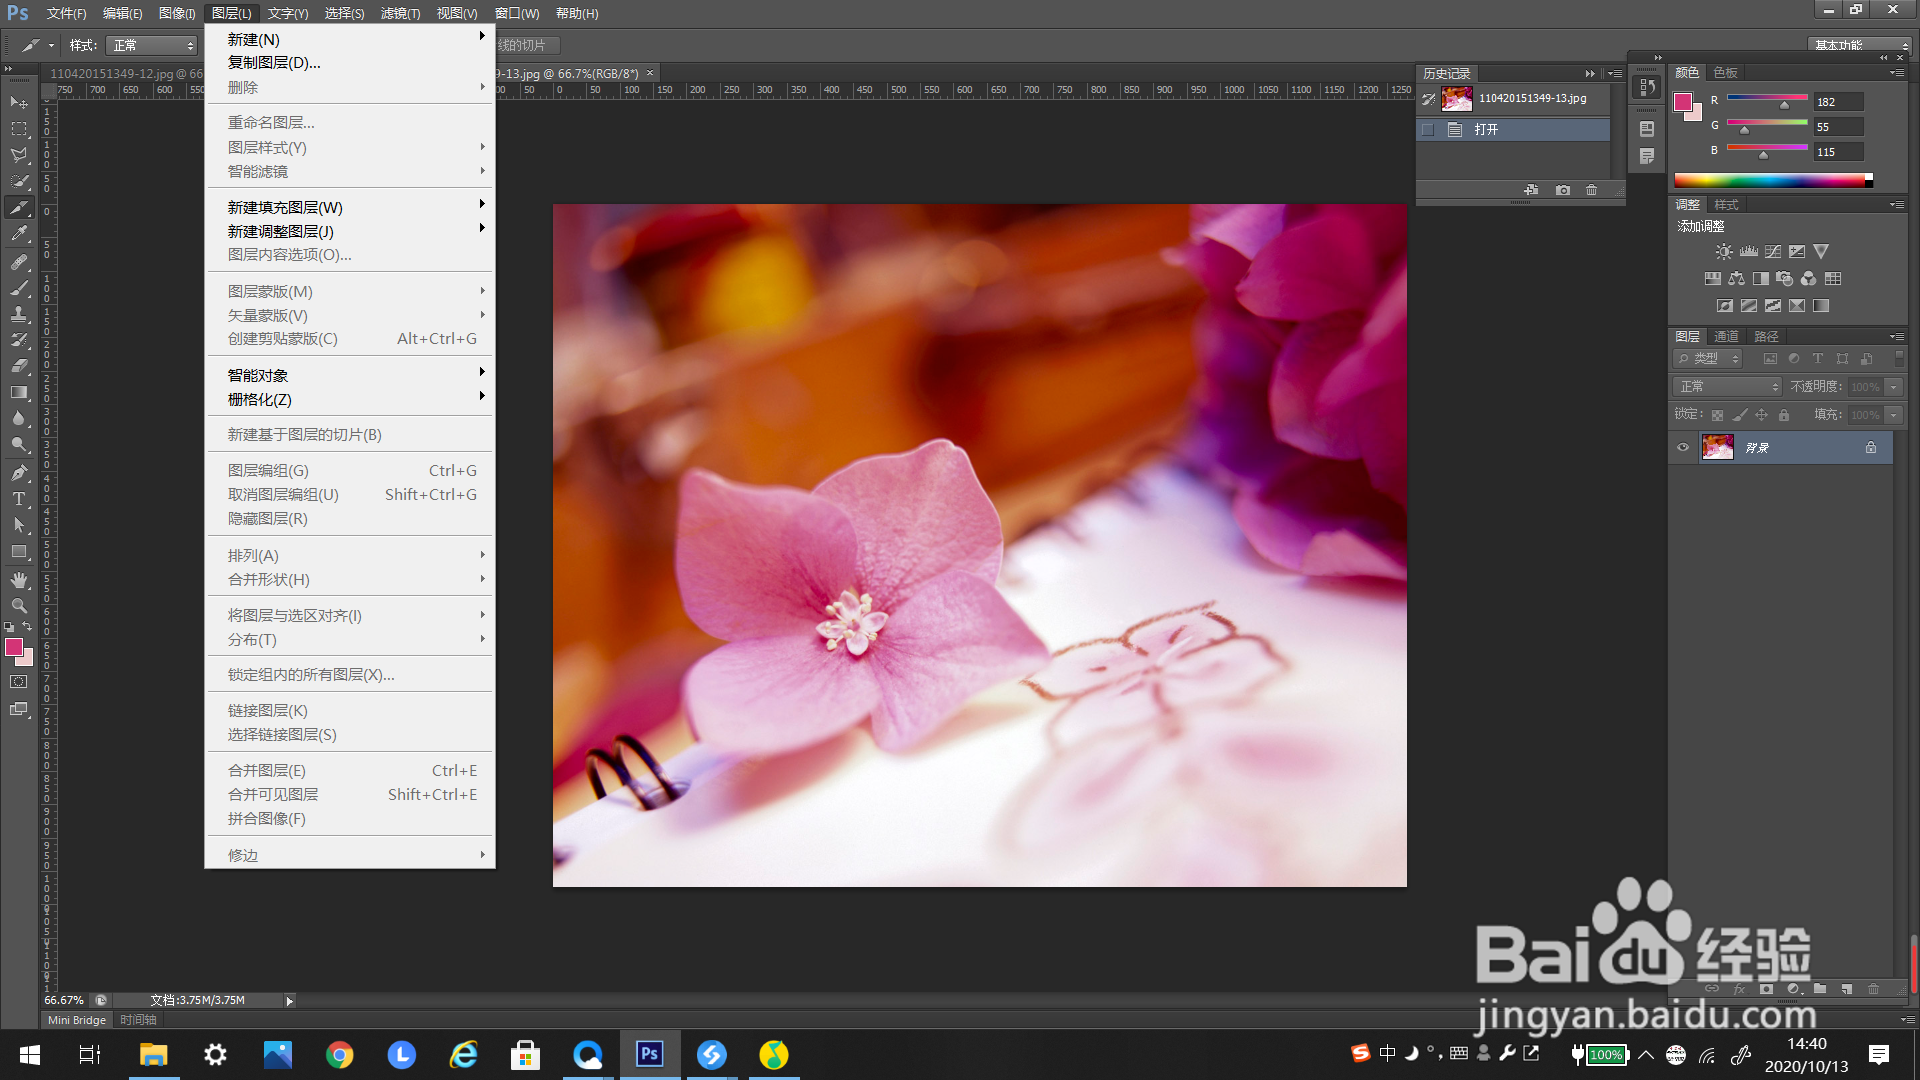This screenshot has width=1920, height=1080.
Task: Switch to the 通道 channels tab
Action: 1726,337
